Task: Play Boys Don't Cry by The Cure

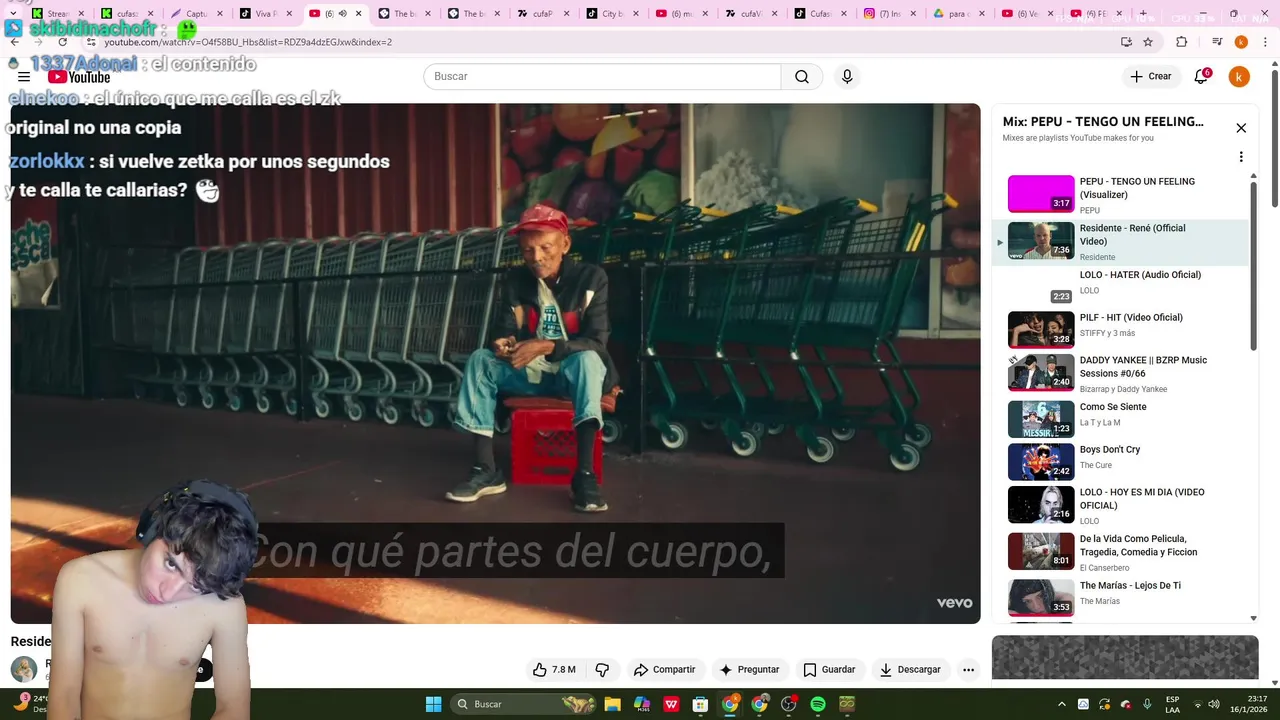Action: point(1122,462)
